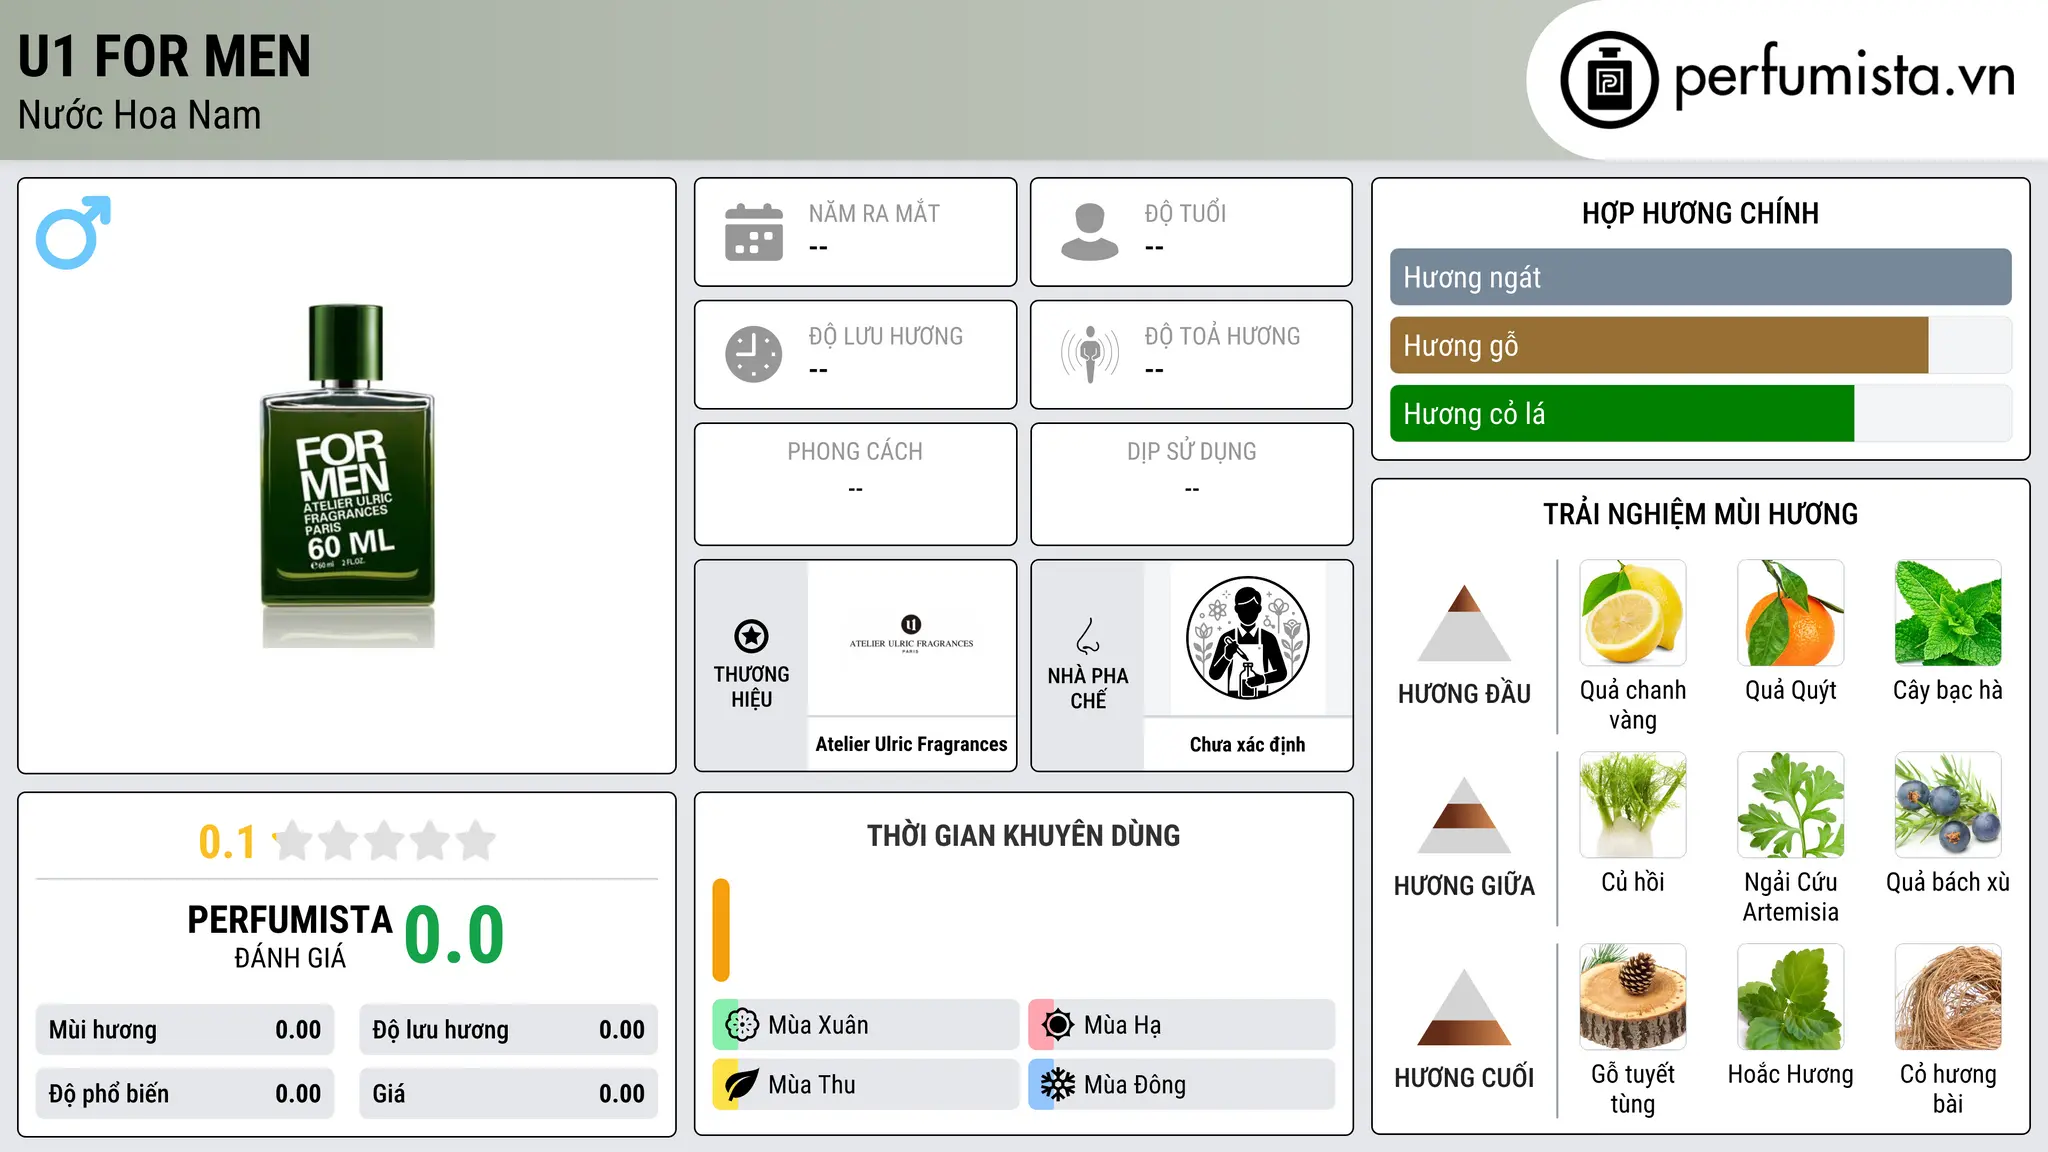This screenshot has width=2048, height=1152.
Task: Click the star badge icon above Thương hiệu
Action: pyautogui.click(x=751, y=636)
